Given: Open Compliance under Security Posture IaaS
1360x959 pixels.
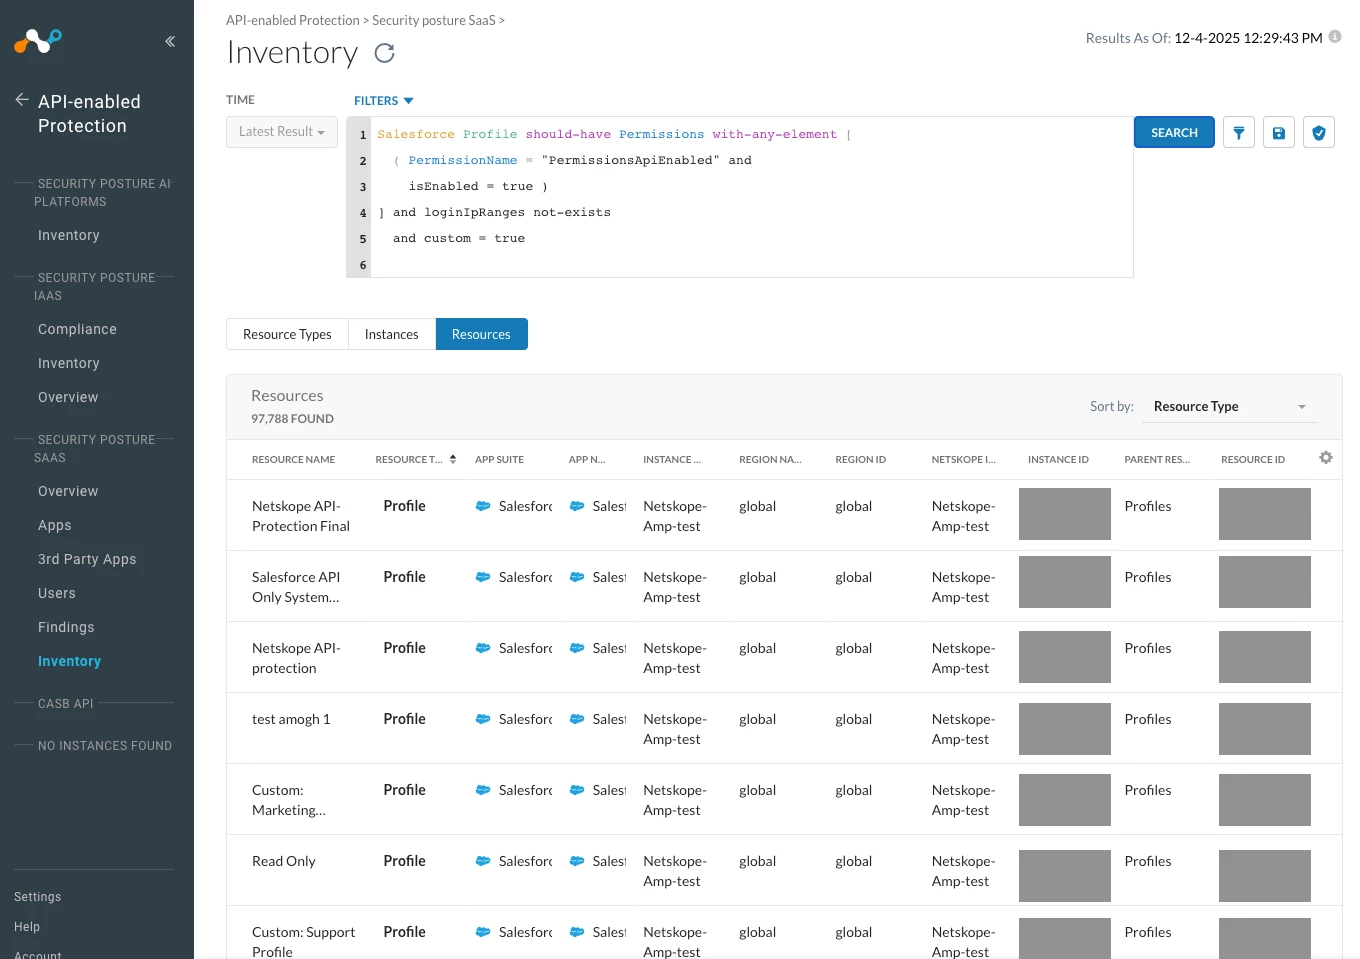Looking at the screenshot, I should [77, 329].
